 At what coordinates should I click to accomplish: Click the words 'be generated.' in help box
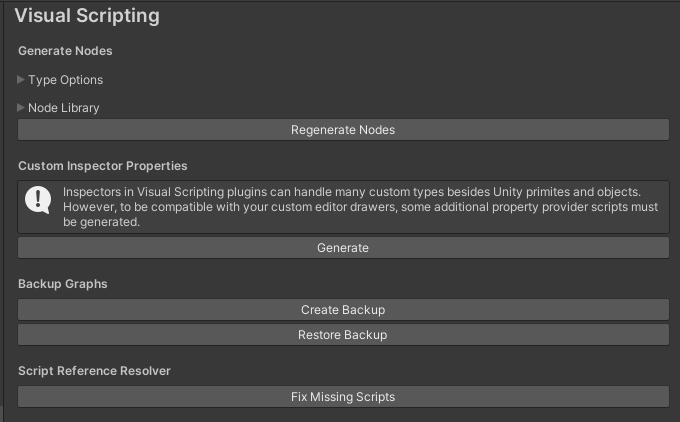point(101,222)
